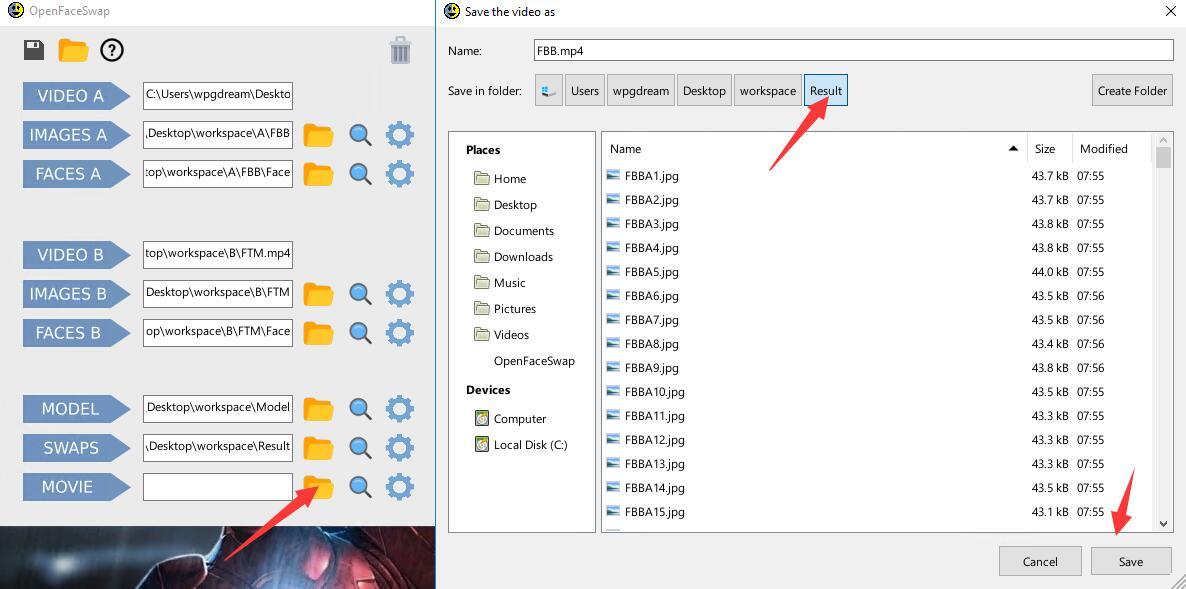
Task: Open settings gear for IMAGES A
Action: click(399, 135)
